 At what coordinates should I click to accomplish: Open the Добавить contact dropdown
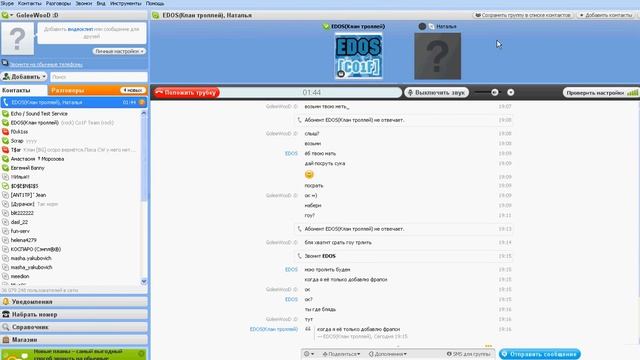coord(24,77)
